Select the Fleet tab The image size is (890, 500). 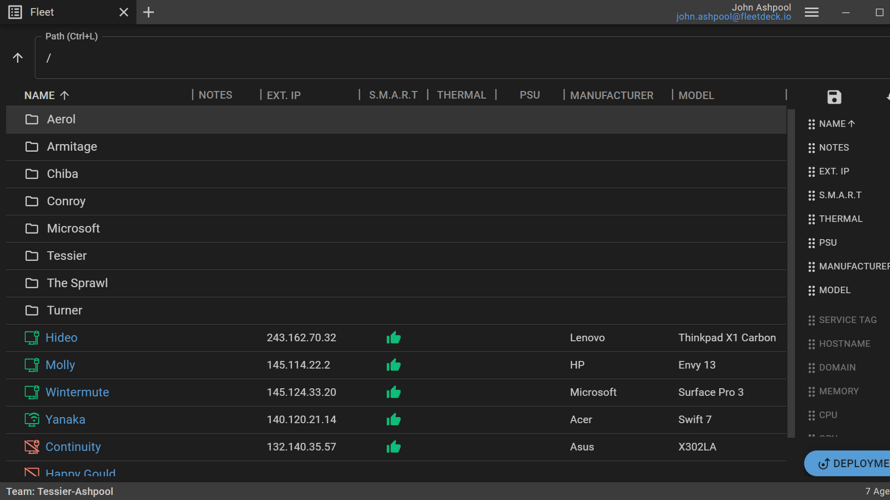(x=42, y=12)
